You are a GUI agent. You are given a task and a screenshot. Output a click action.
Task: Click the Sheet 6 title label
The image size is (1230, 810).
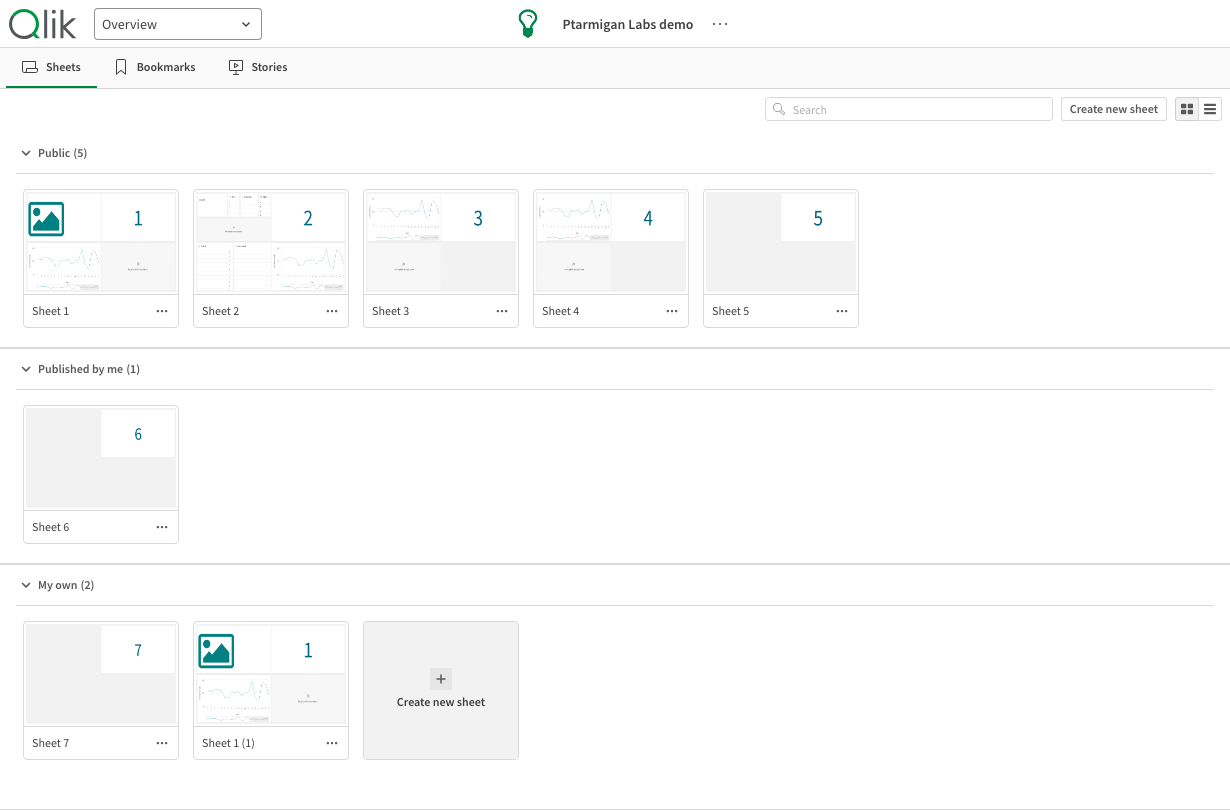51,527
